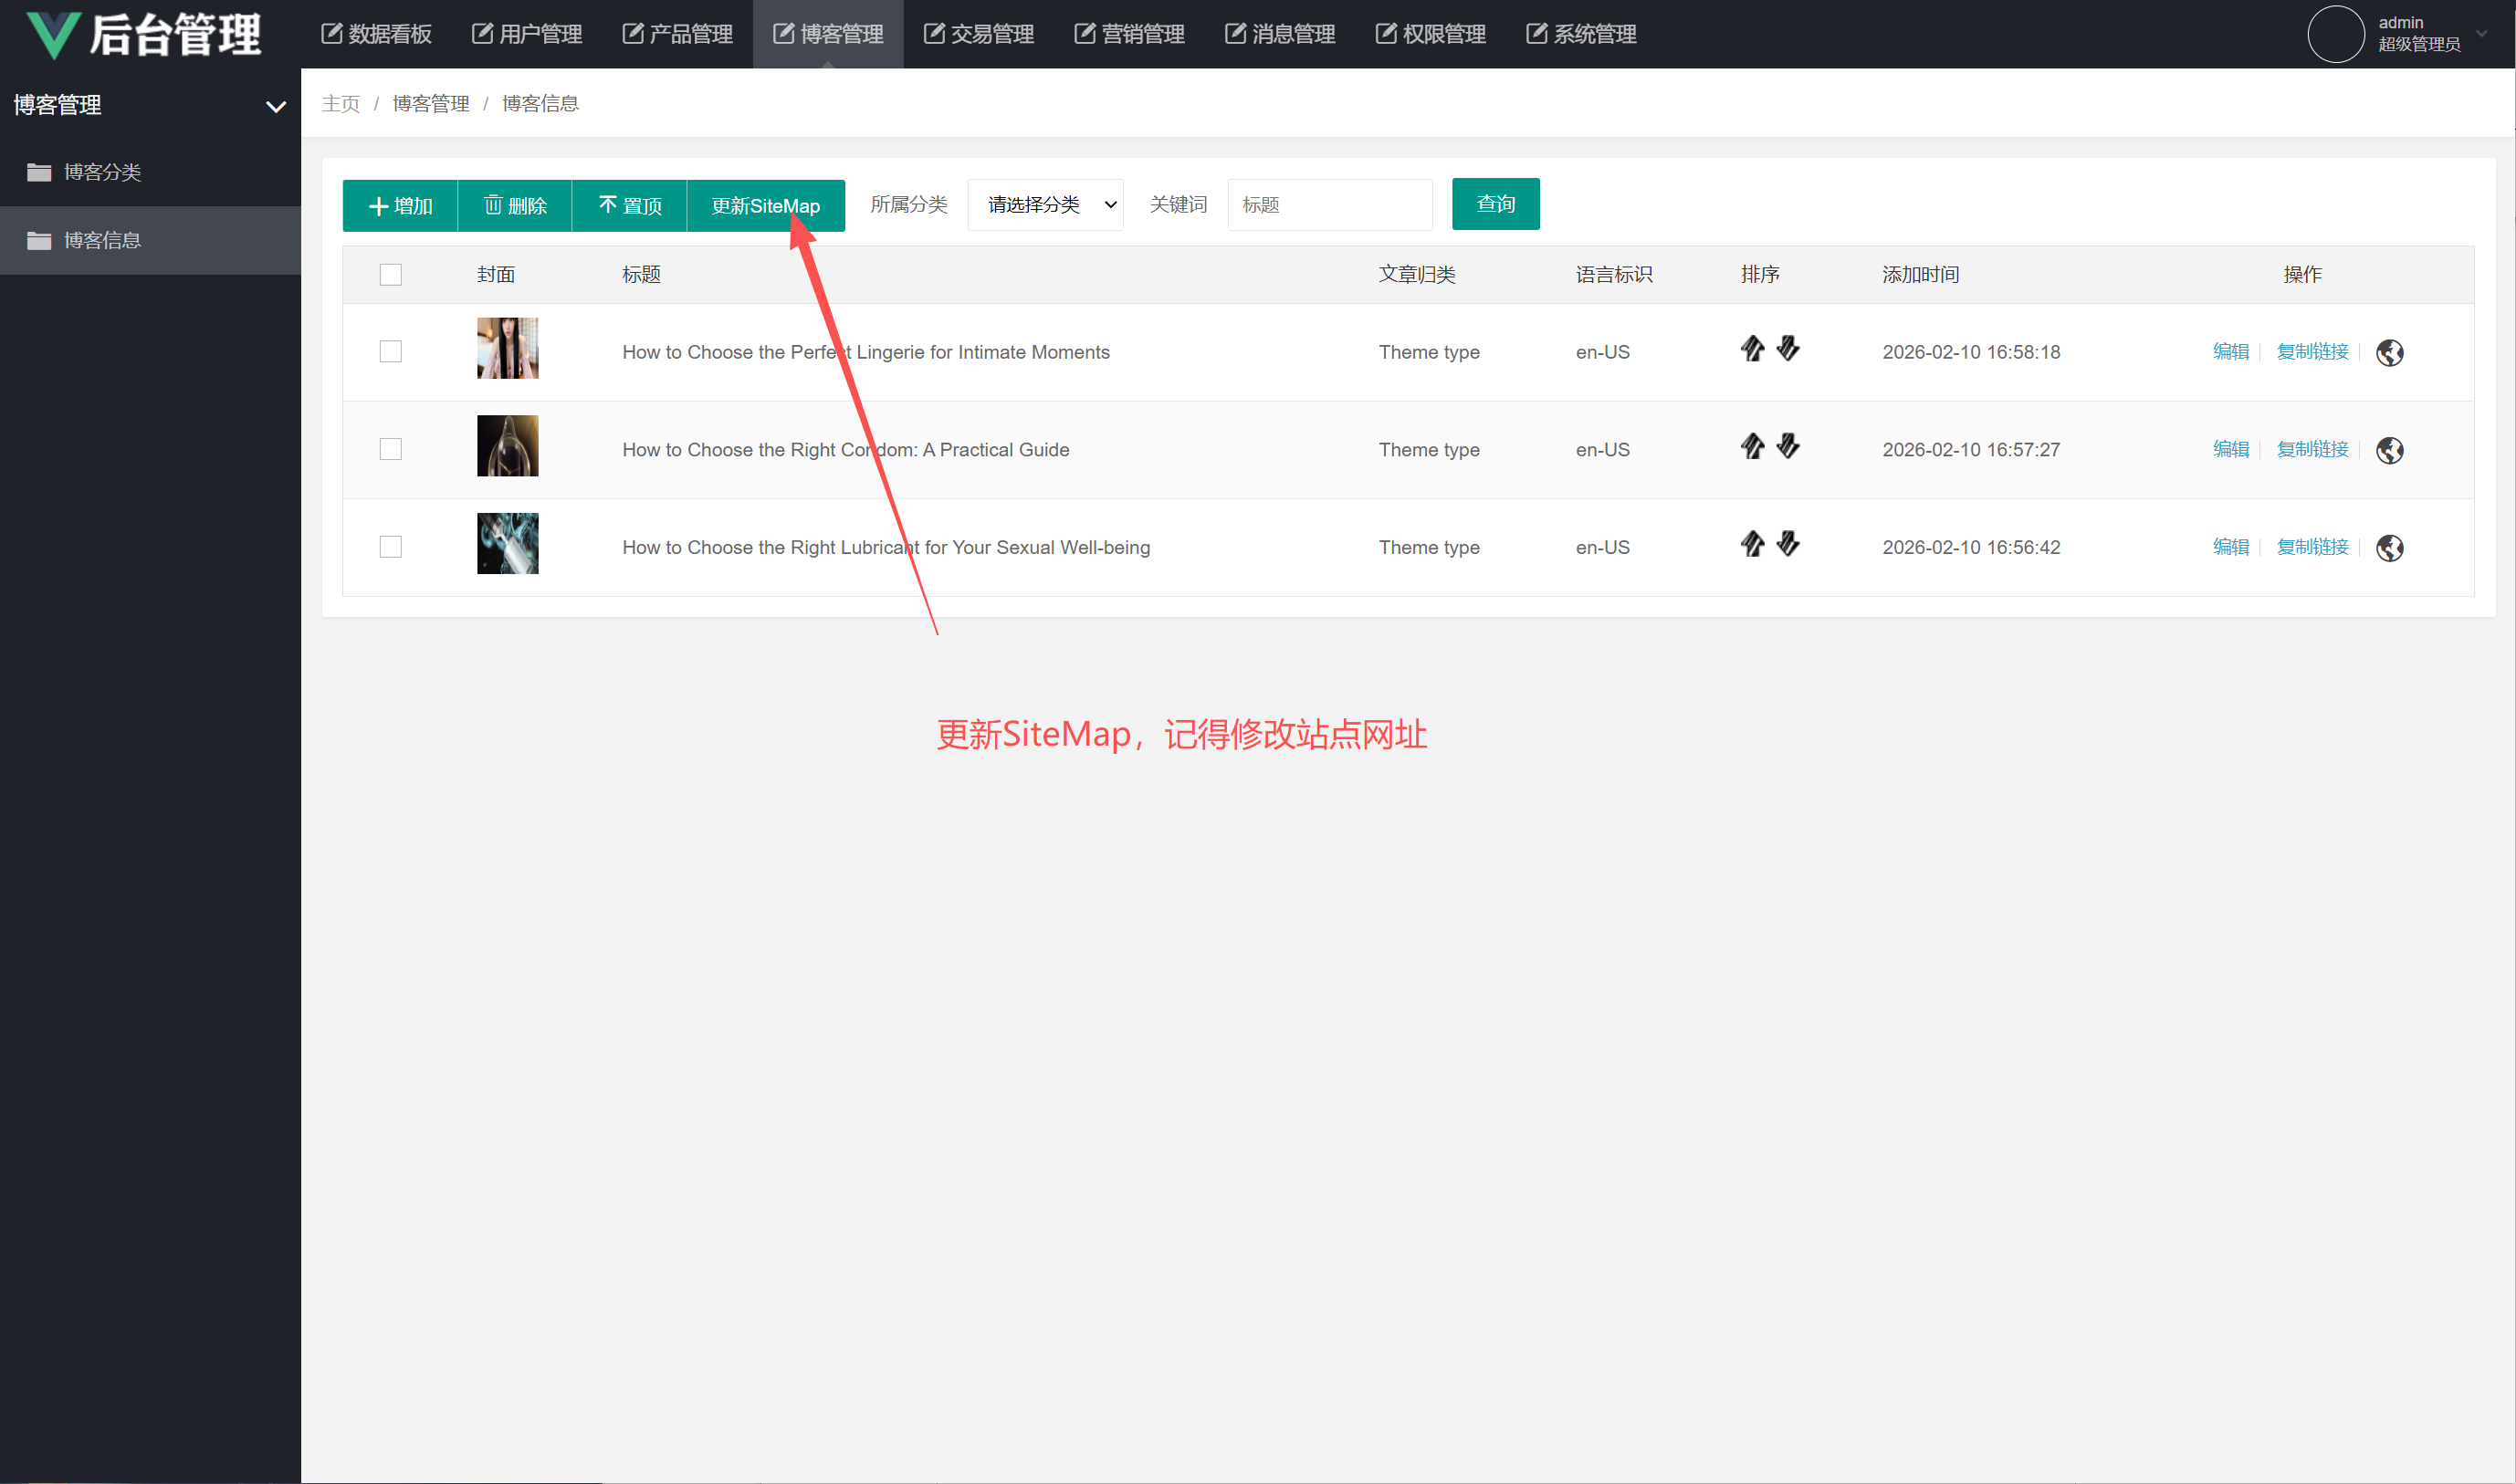Expand the admin user menu arrow

[2481, 34]
